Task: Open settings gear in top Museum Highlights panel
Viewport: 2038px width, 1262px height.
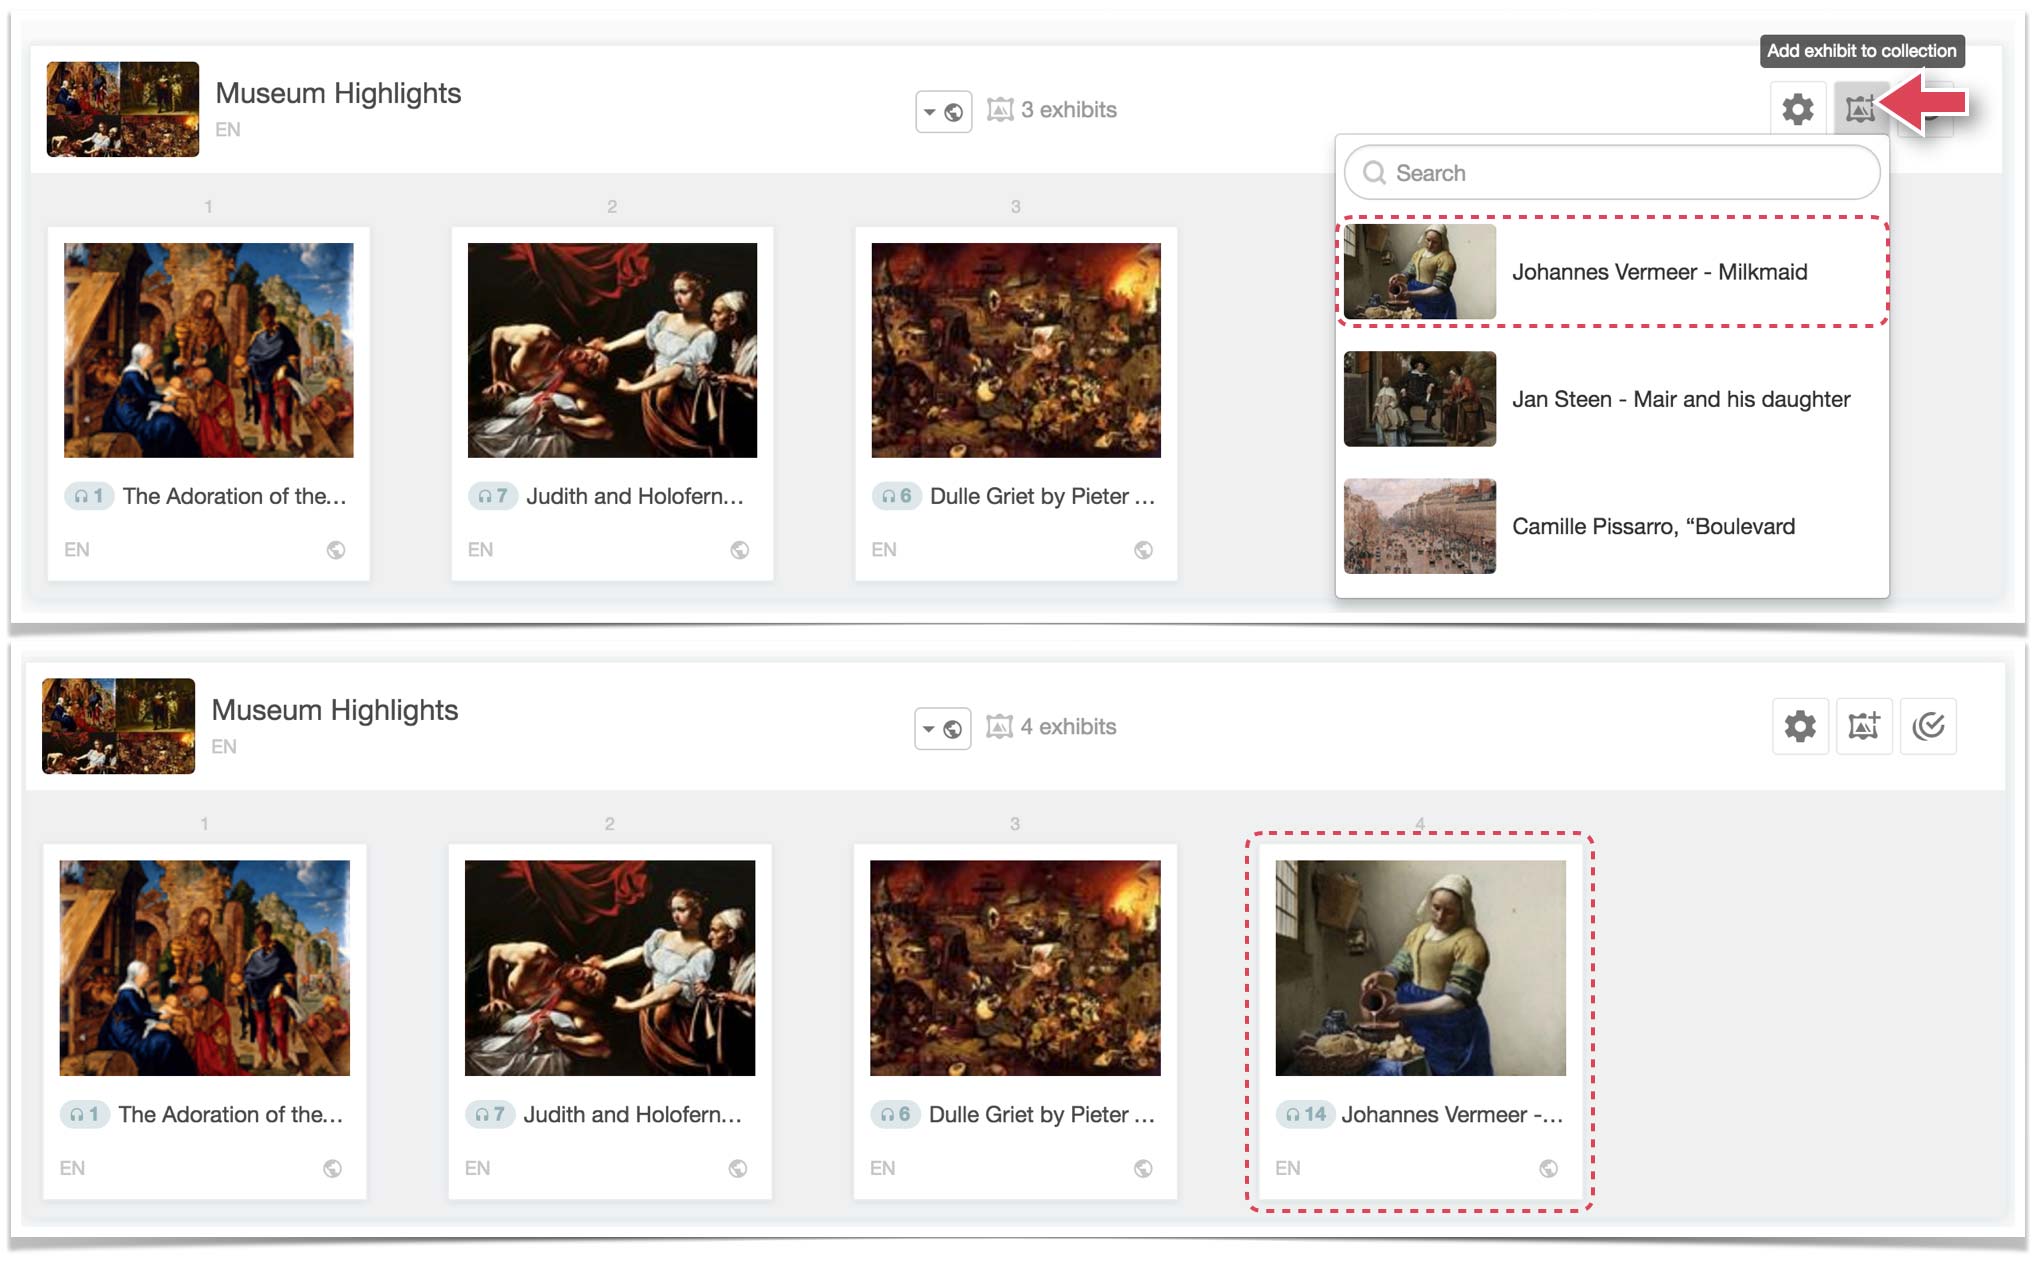Action: tap(1797, 109)
